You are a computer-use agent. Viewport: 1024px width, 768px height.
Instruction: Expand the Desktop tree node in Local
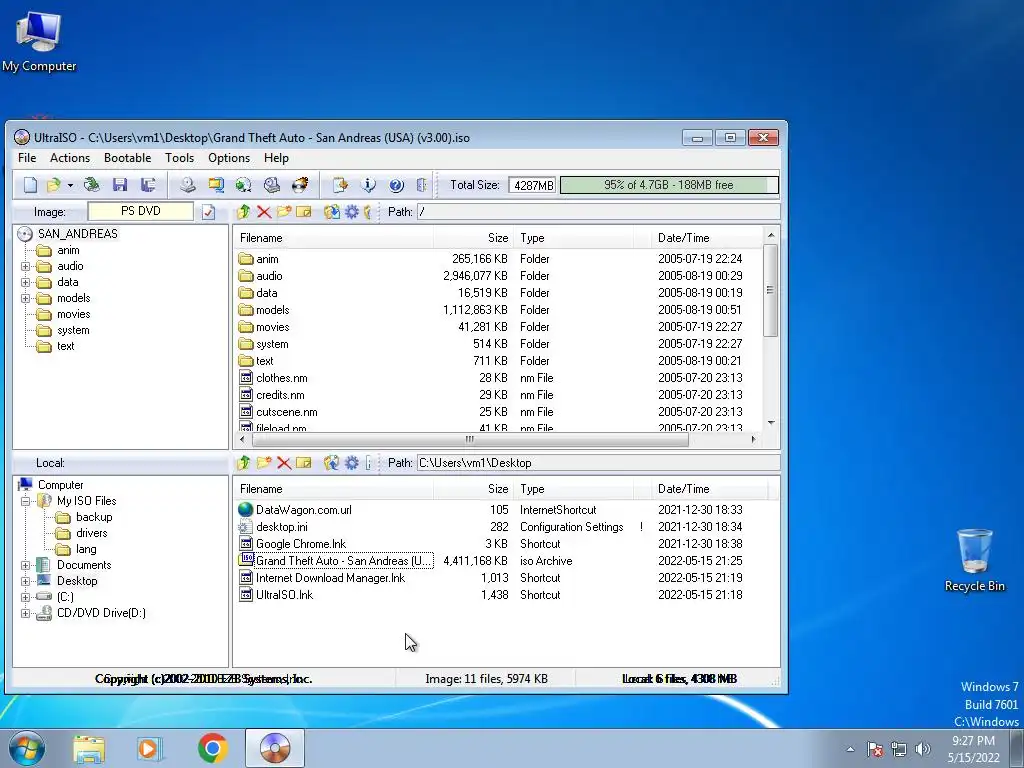(x=25, y=581)
